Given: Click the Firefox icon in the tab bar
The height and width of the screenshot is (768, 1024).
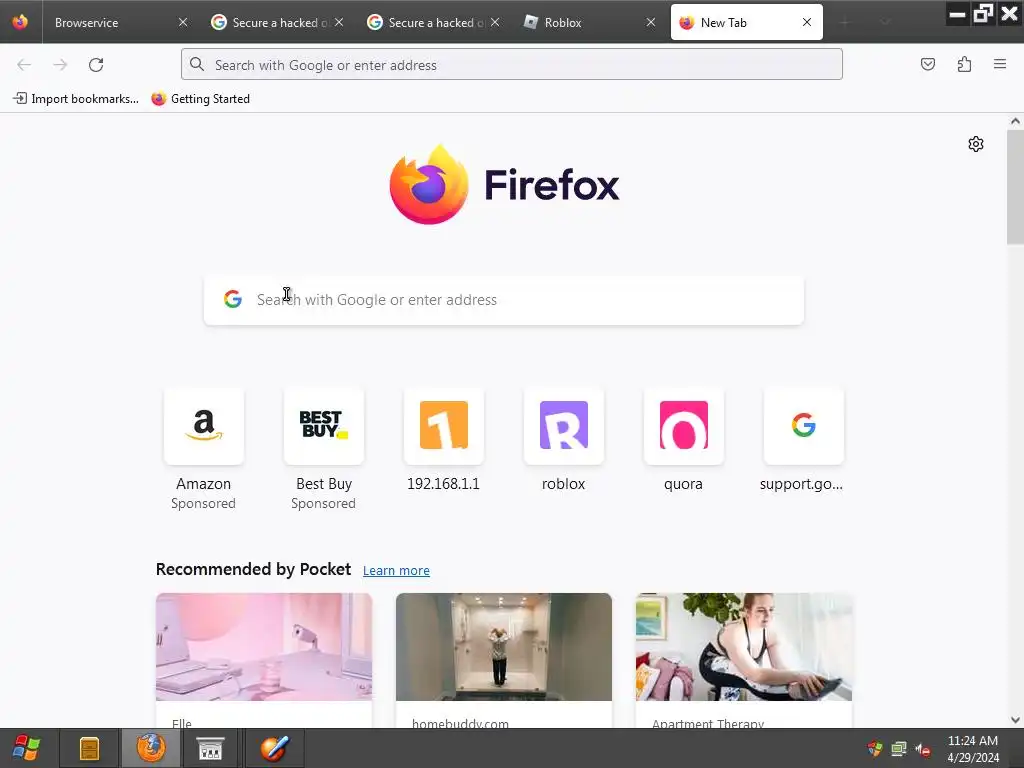Looking at the screenshot, I should pos(20,22).
